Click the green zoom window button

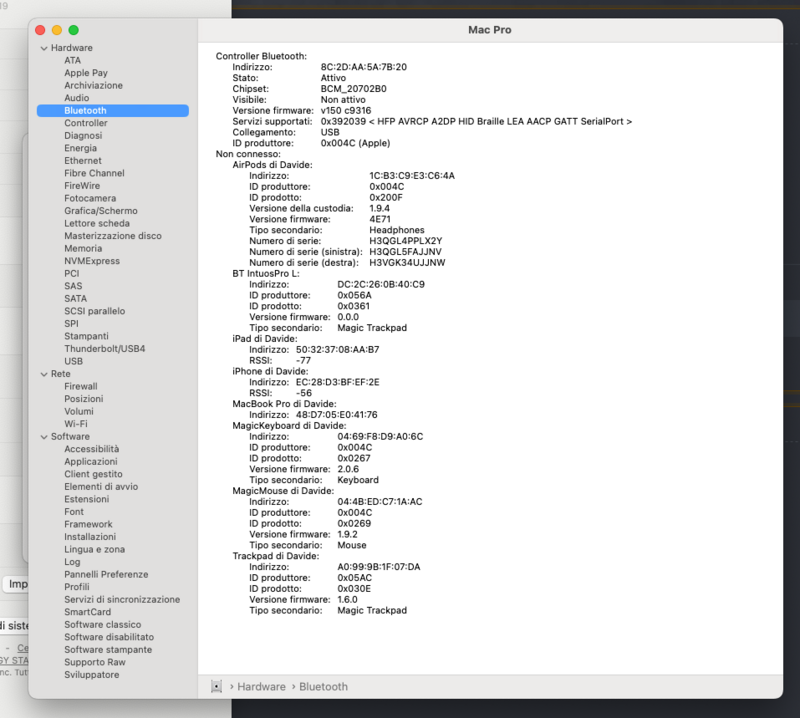(74, 31)
